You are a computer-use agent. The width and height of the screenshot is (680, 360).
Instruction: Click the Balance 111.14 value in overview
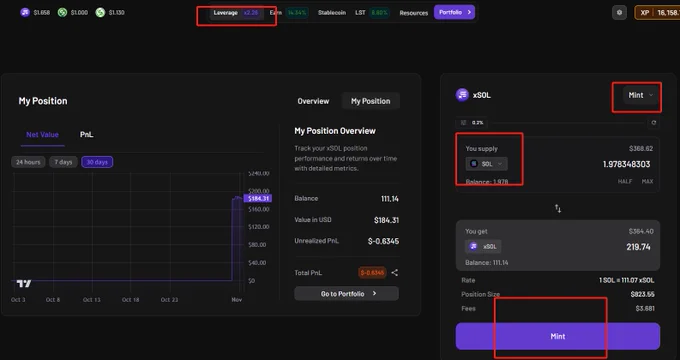tap(389, 199)
